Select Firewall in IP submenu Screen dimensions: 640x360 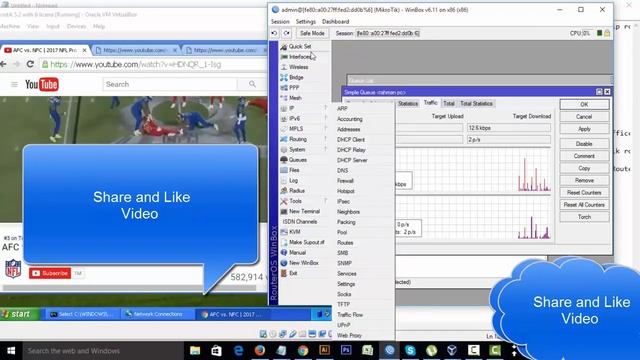[x=345, y=180]
